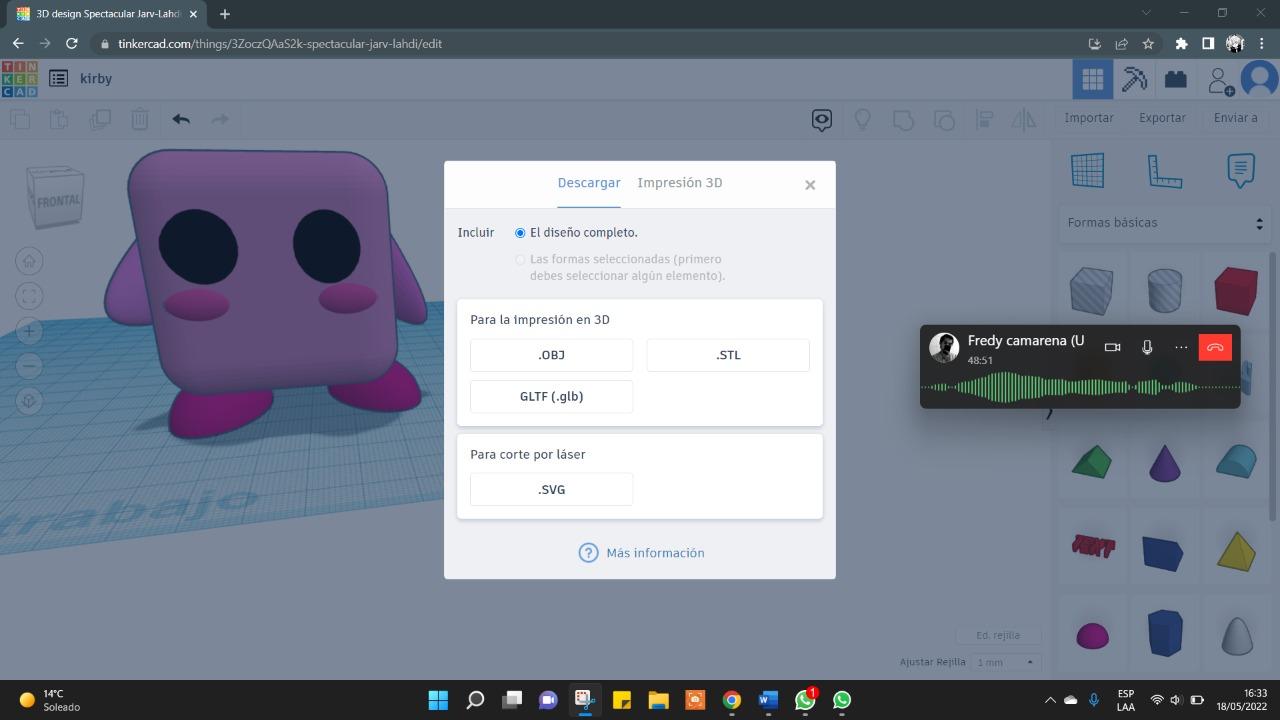
Task: Switch to the Blocks pickaxe mode
Action: coord(1134,79)
